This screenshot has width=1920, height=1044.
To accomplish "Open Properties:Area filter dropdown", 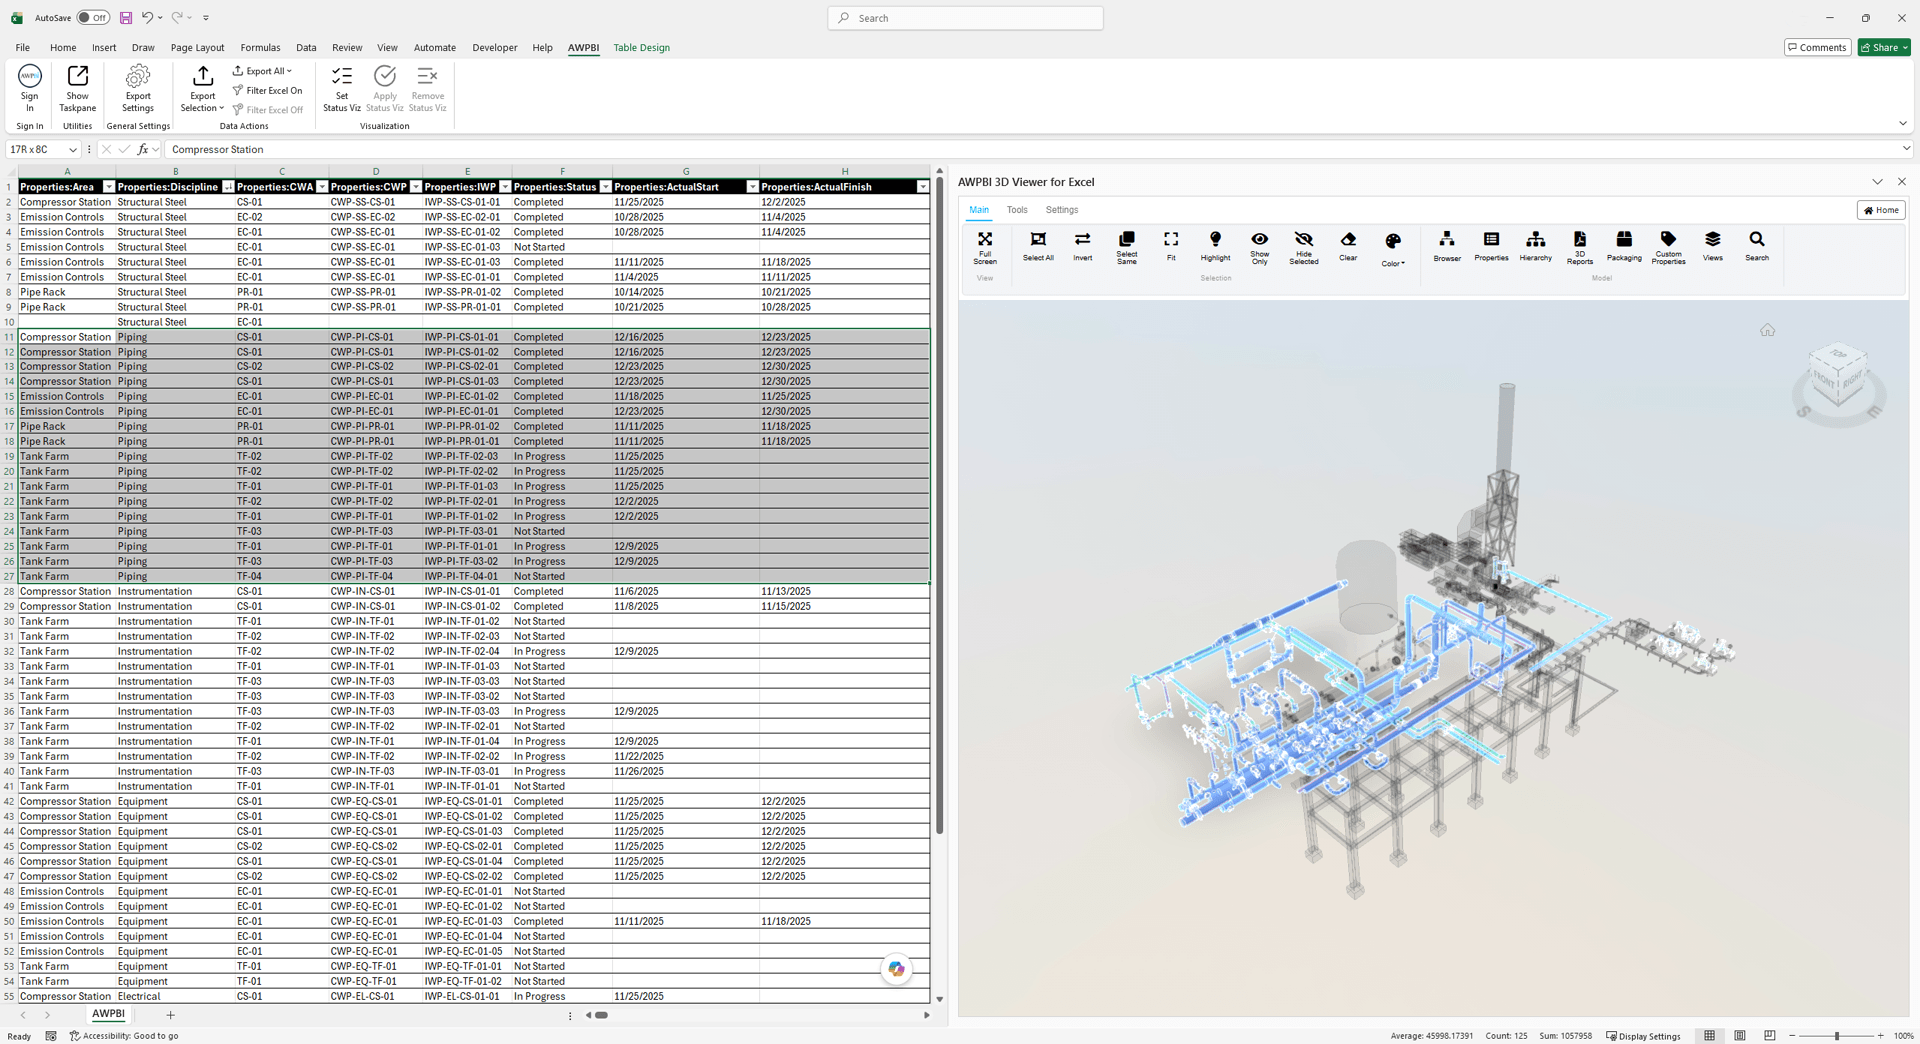I will click(109, 187).
